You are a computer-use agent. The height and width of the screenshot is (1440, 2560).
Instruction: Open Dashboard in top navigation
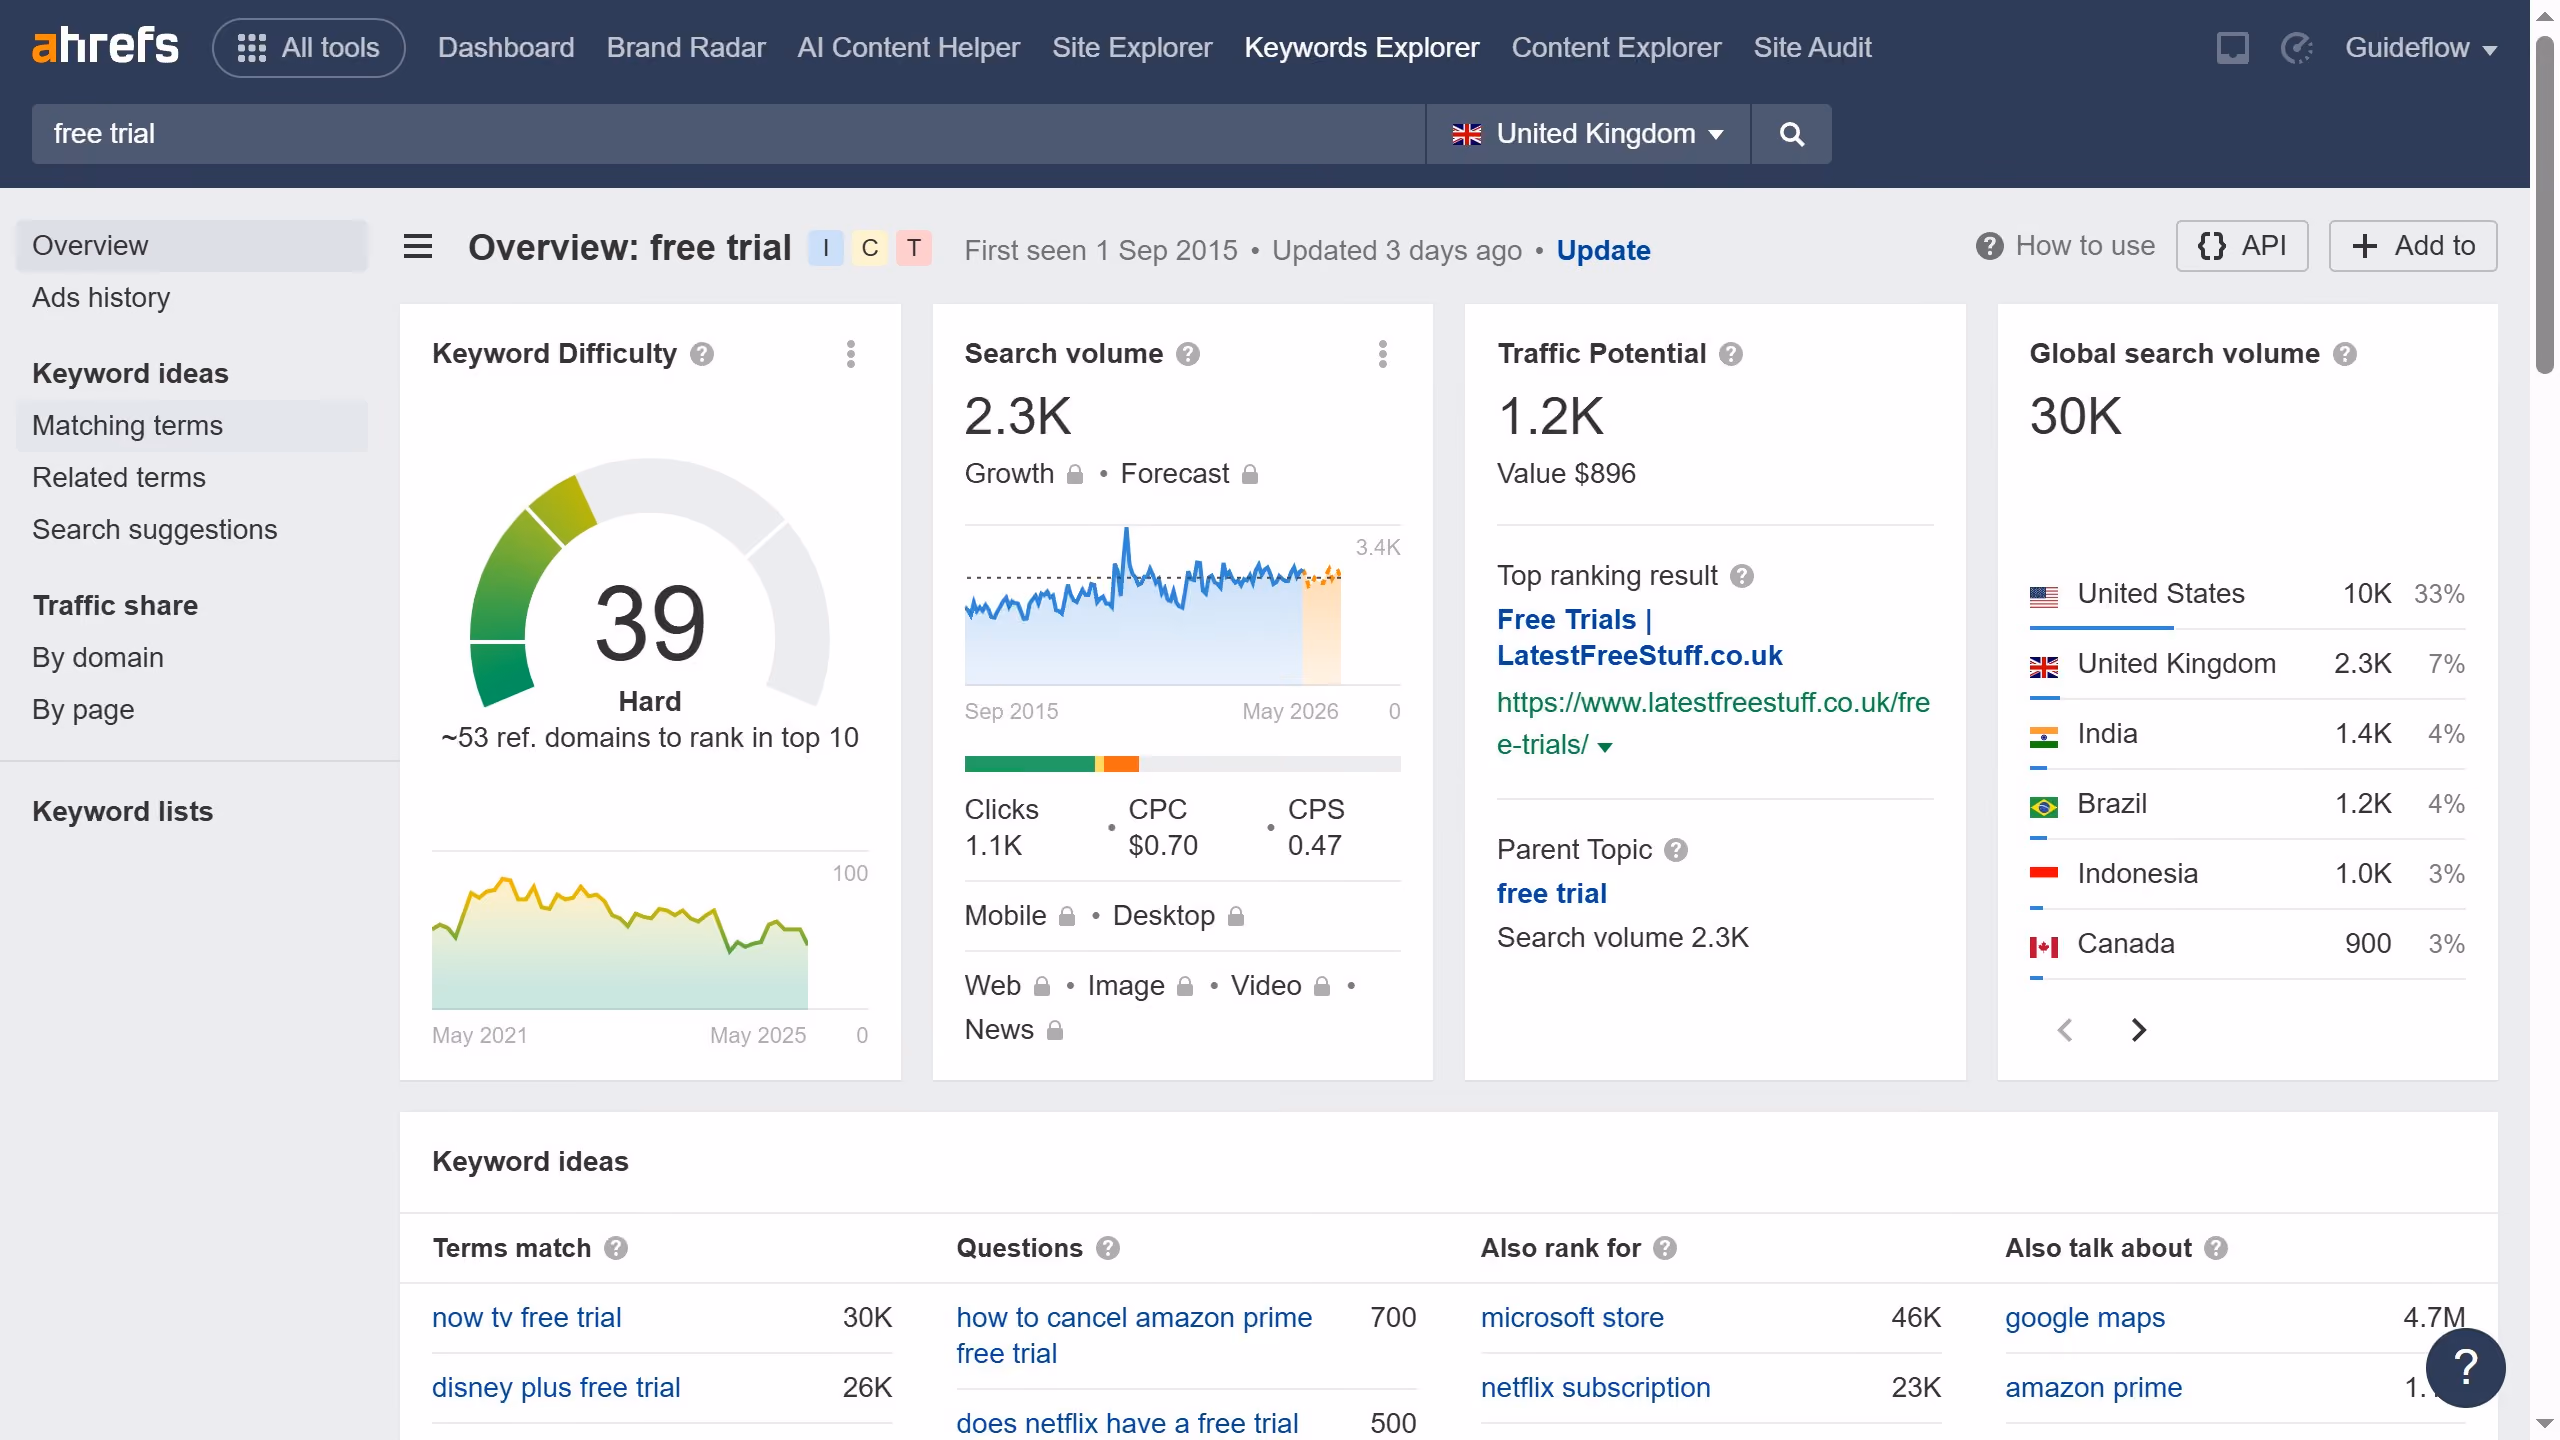click(506, 47)
